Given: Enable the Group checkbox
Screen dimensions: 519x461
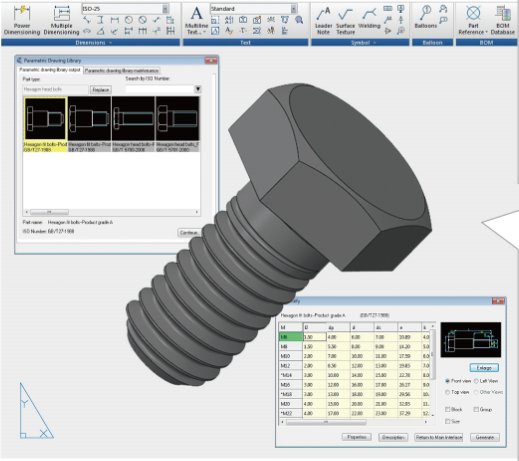Looking at the screenshot, I should [x=476, y=409].
